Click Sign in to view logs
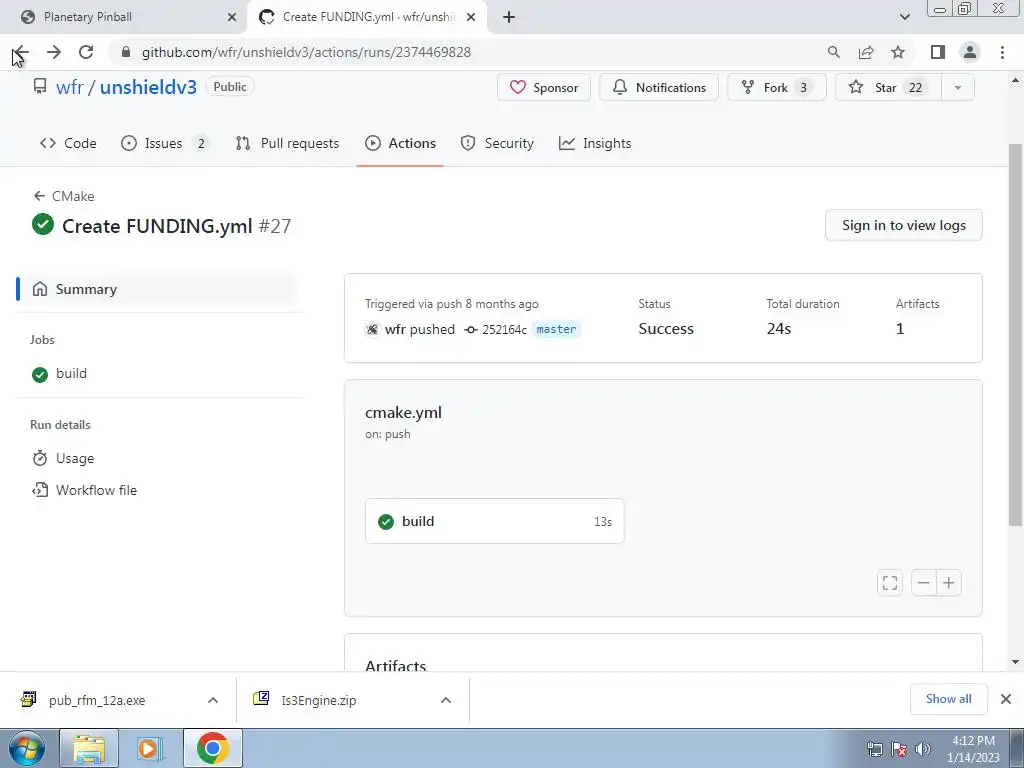The height and width of the screenshot is (768, 1024). click(903, 225)
